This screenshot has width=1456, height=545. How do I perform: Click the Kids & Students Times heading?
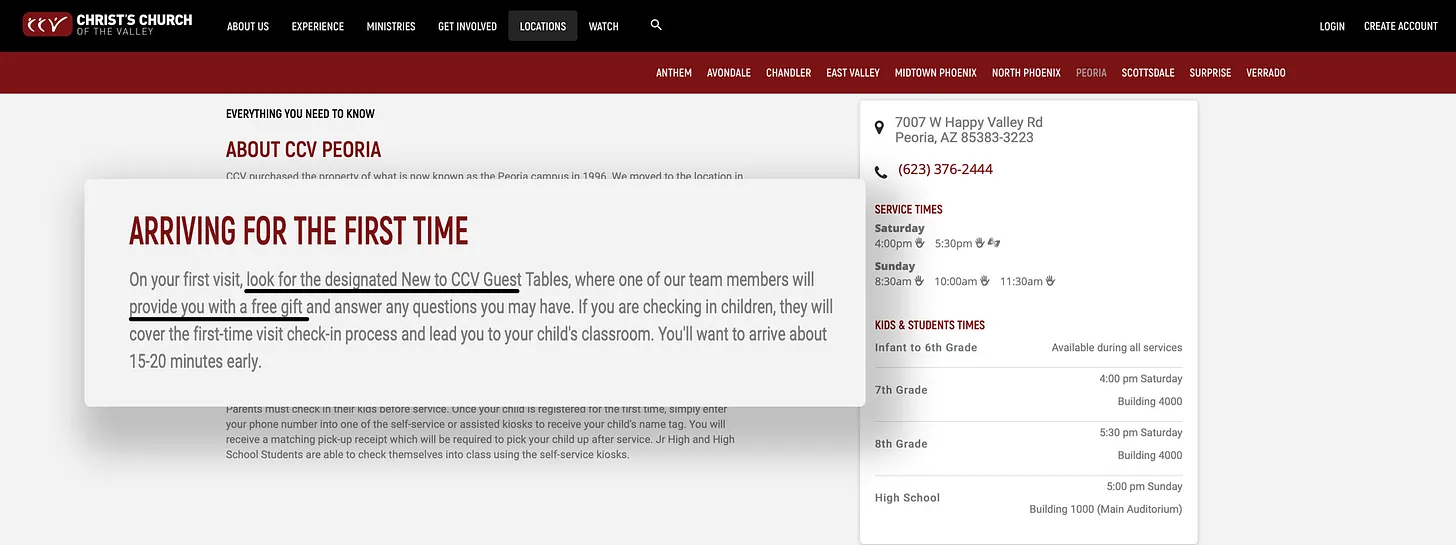(930, 325)
